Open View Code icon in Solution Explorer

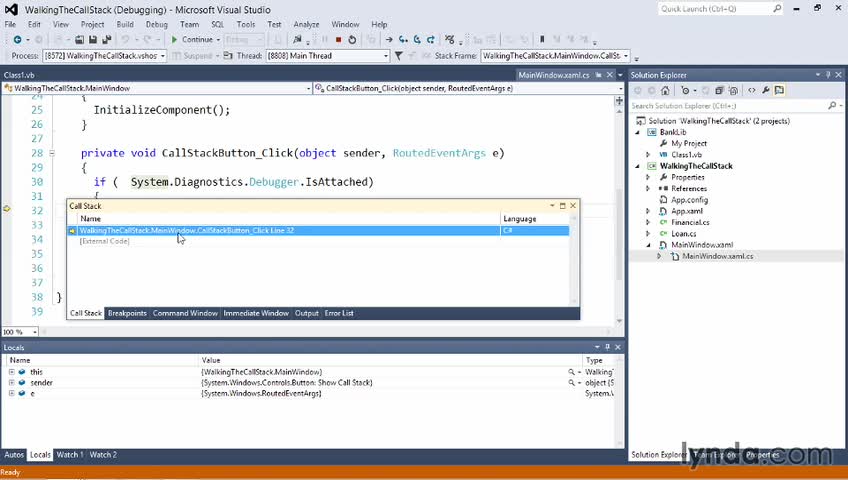click(752, 90)
